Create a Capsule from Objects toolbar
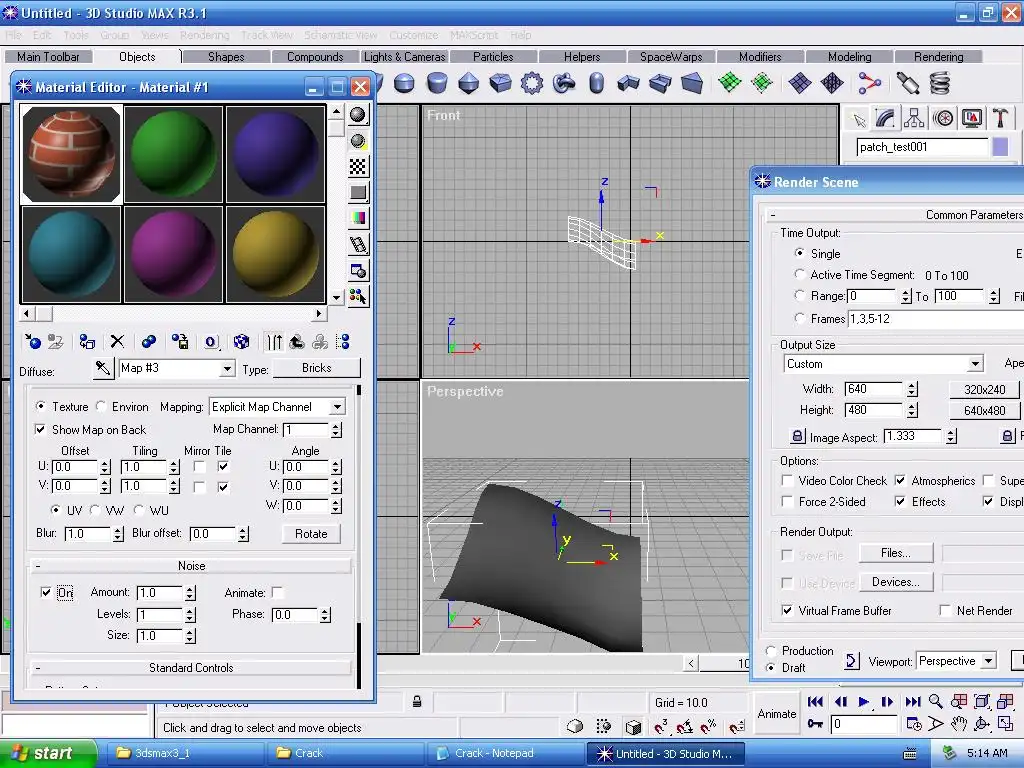Image resolution: width=1024 pixels, height=768 pixels. coord(596,83)
